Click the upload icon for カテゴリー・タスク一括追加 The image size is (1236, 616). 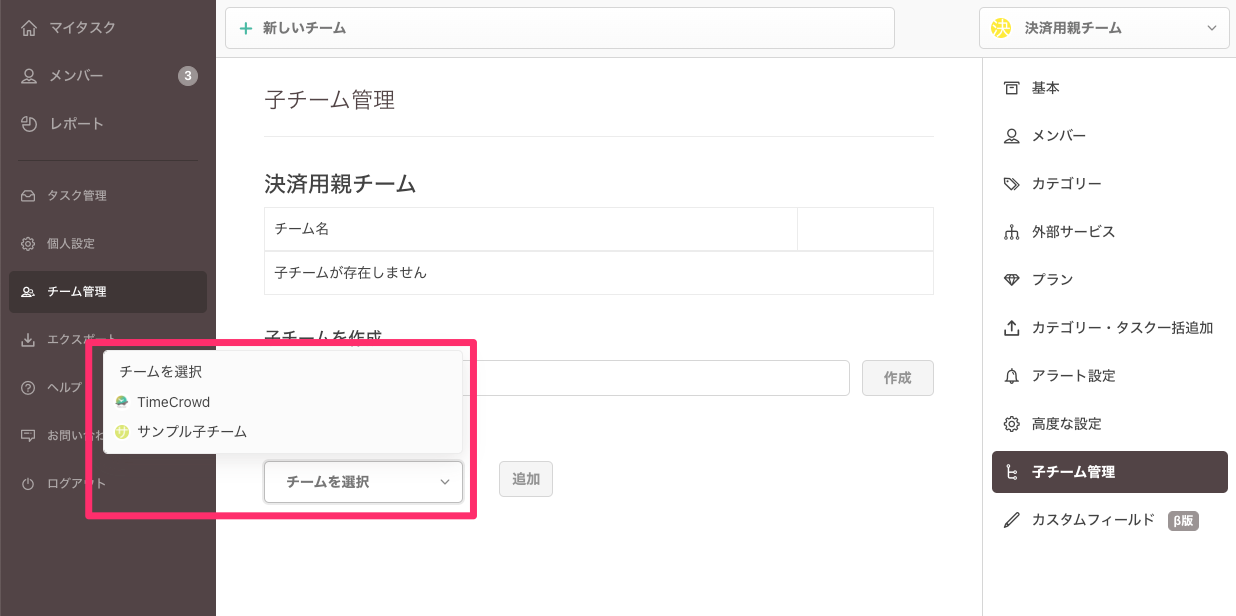point(1011,328)
